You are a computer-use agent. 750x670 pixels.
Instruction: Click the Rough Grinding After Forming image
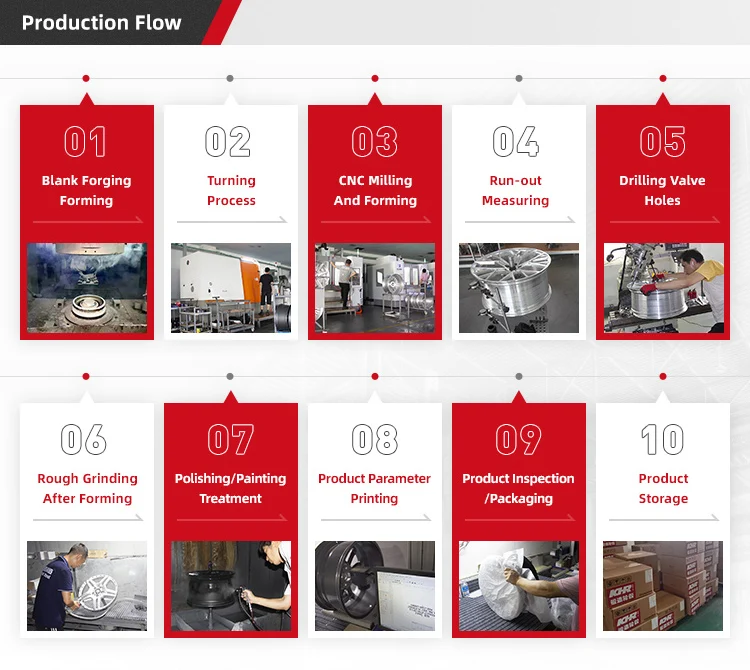[x=87, y=586]
